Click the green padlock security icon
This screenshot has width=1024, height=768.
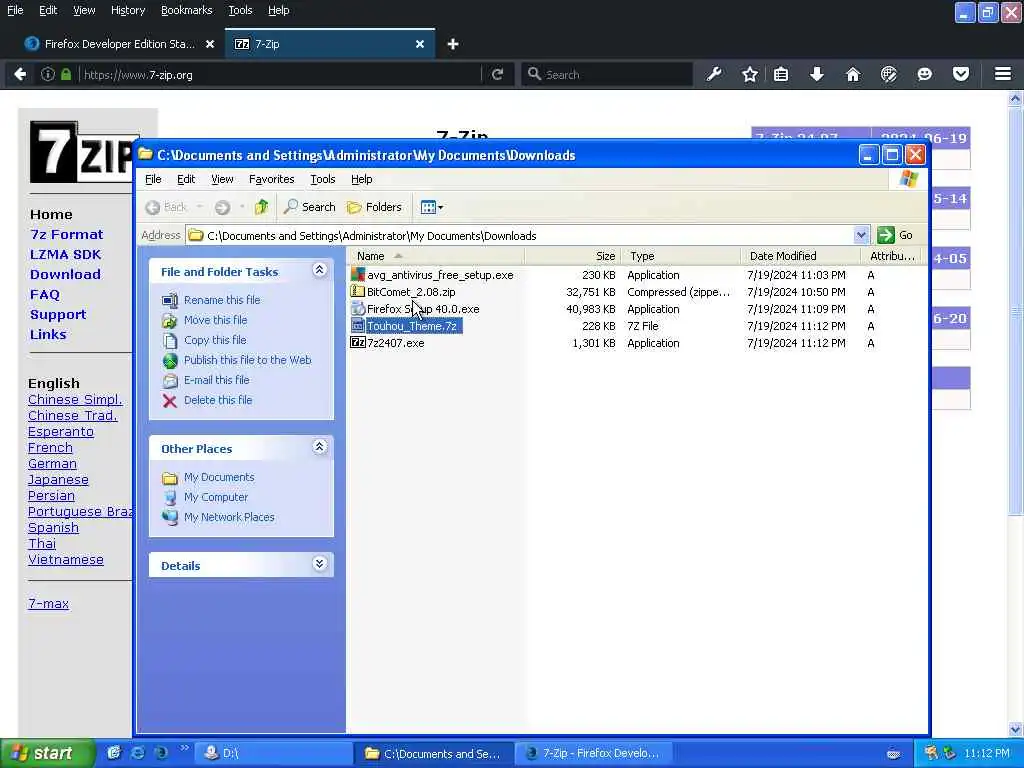(66, 74)
